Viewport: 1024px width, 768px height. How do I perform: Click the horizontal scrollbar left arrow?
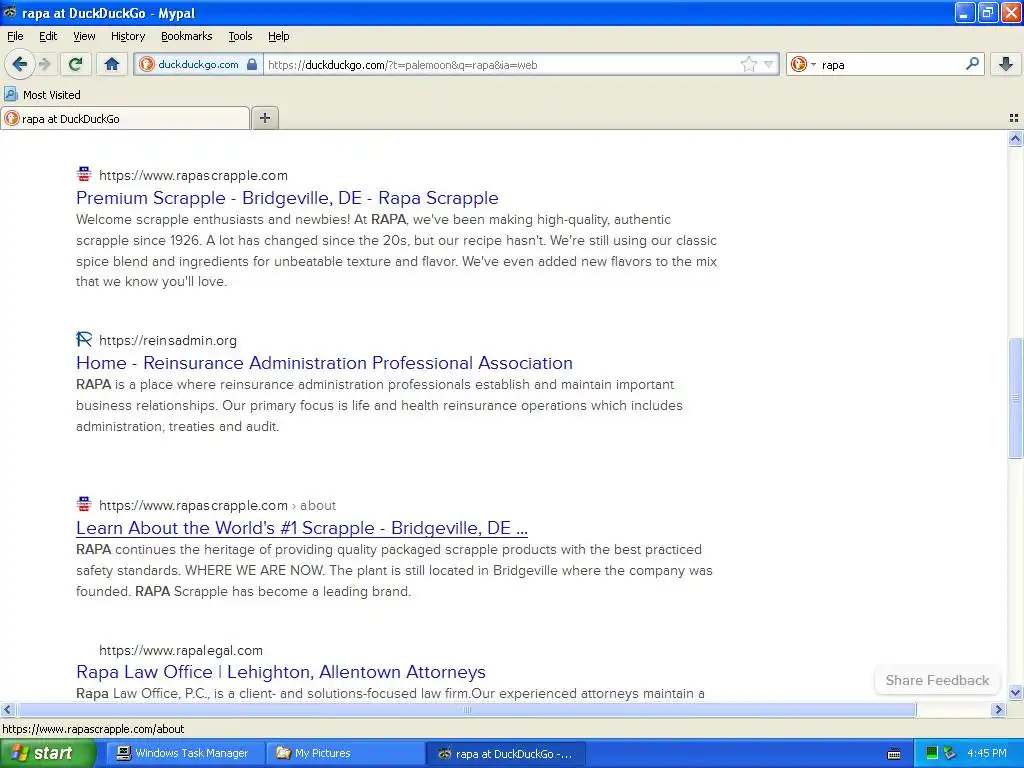[x=7, y=709]
